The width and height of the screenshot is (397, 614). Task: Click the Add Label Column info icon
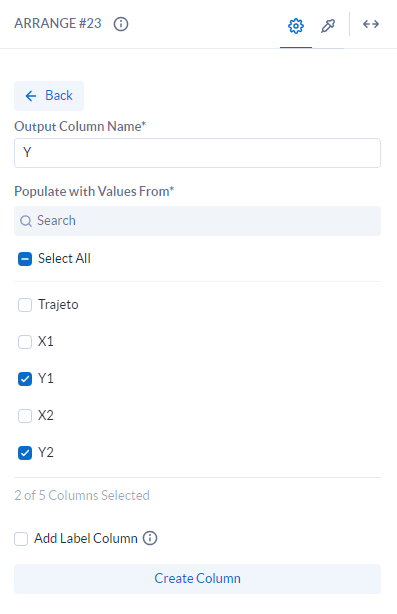pyautogui.click(x=150, y=538)
